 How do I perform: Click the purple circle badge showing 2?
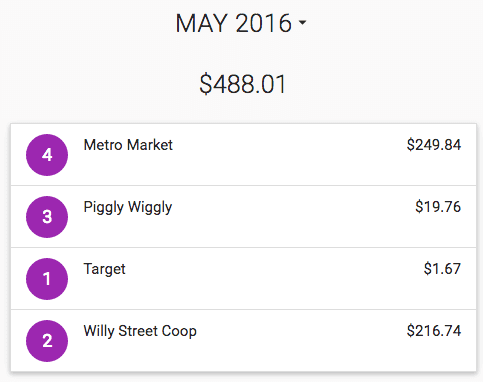(x=47, y=341)
